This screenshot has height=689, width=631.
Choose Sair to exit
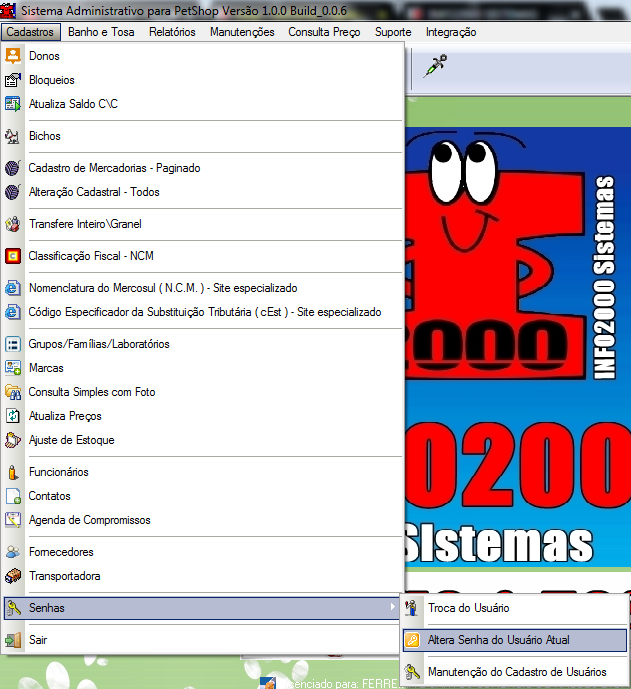[x=203, y=640]
